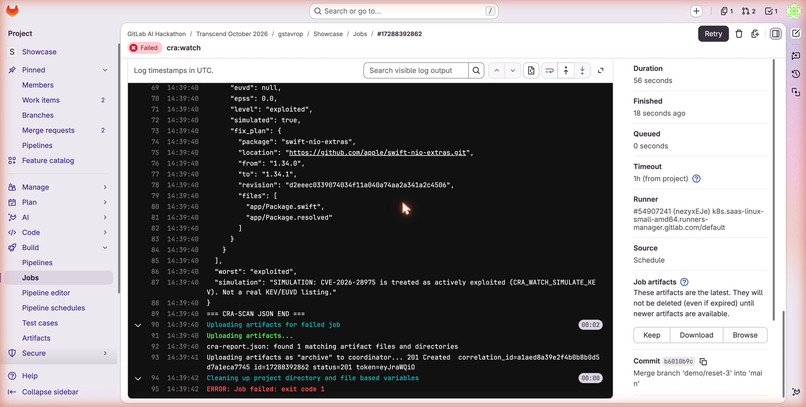
Task: Click the sessions icon on right rail
Action: 796,92
